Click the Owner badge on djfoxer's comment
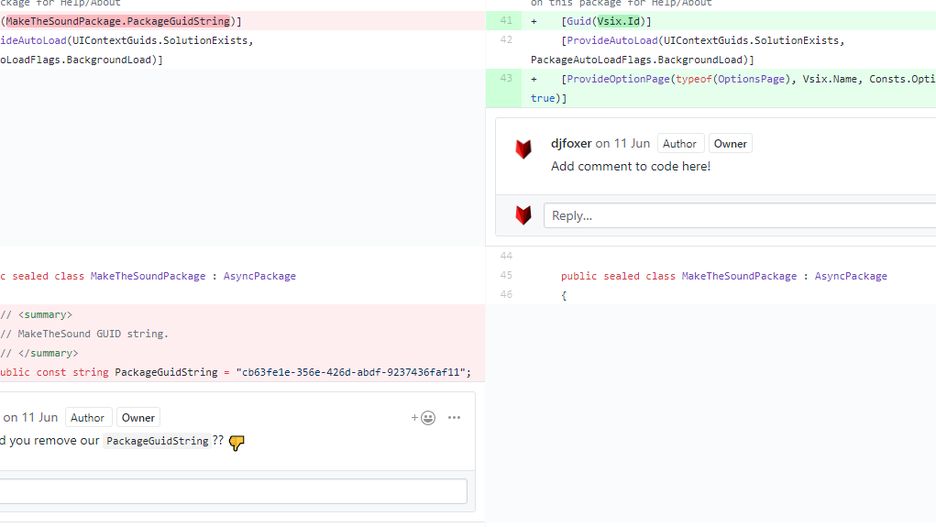Viewport: 936px width, 527px height. pos(730,144)
